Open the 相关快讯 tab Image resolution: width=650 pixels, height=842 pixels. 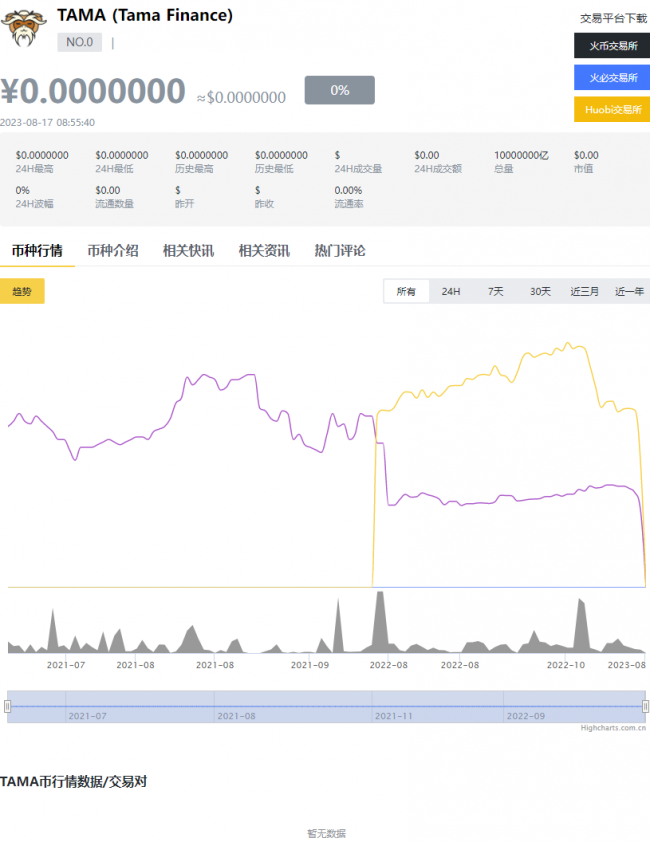[189, 250]
